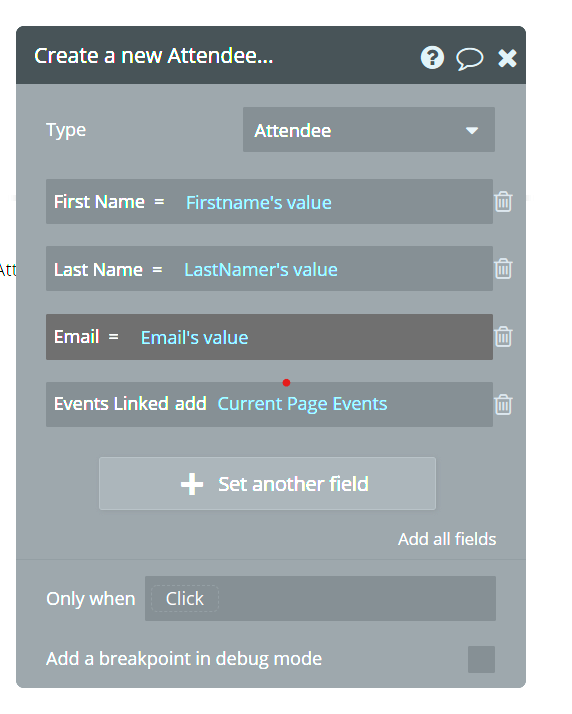Click the plus icon in Set another field

click(192, 484)
